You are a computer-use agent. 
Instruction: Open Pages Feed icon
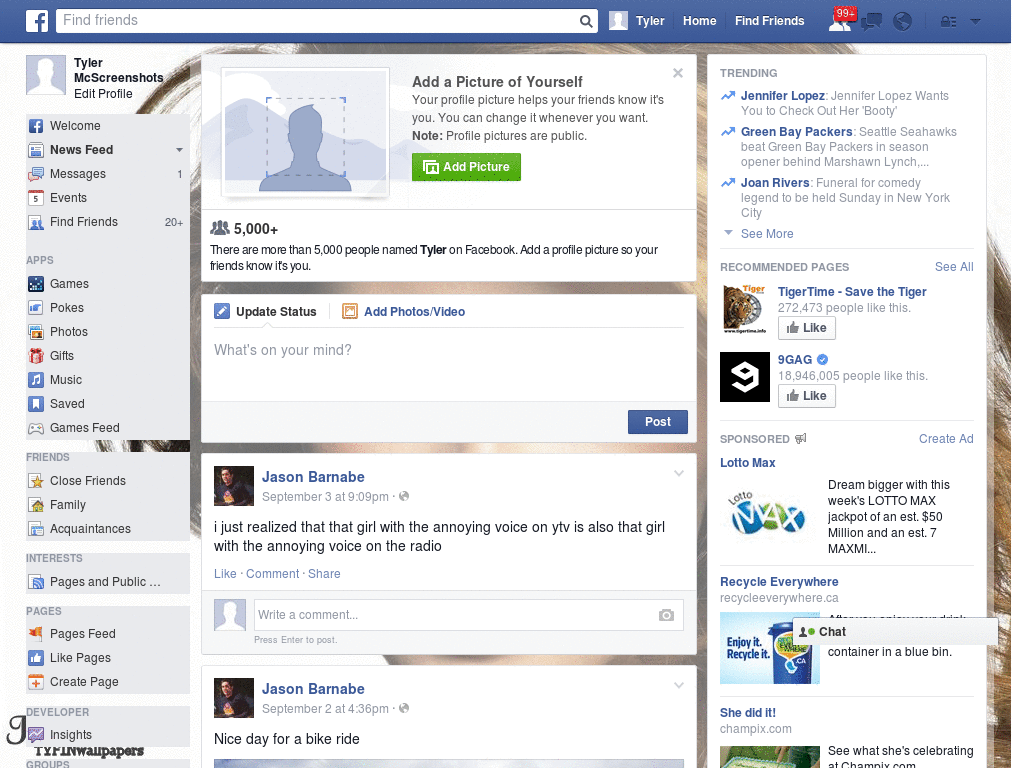pos(36,634)
